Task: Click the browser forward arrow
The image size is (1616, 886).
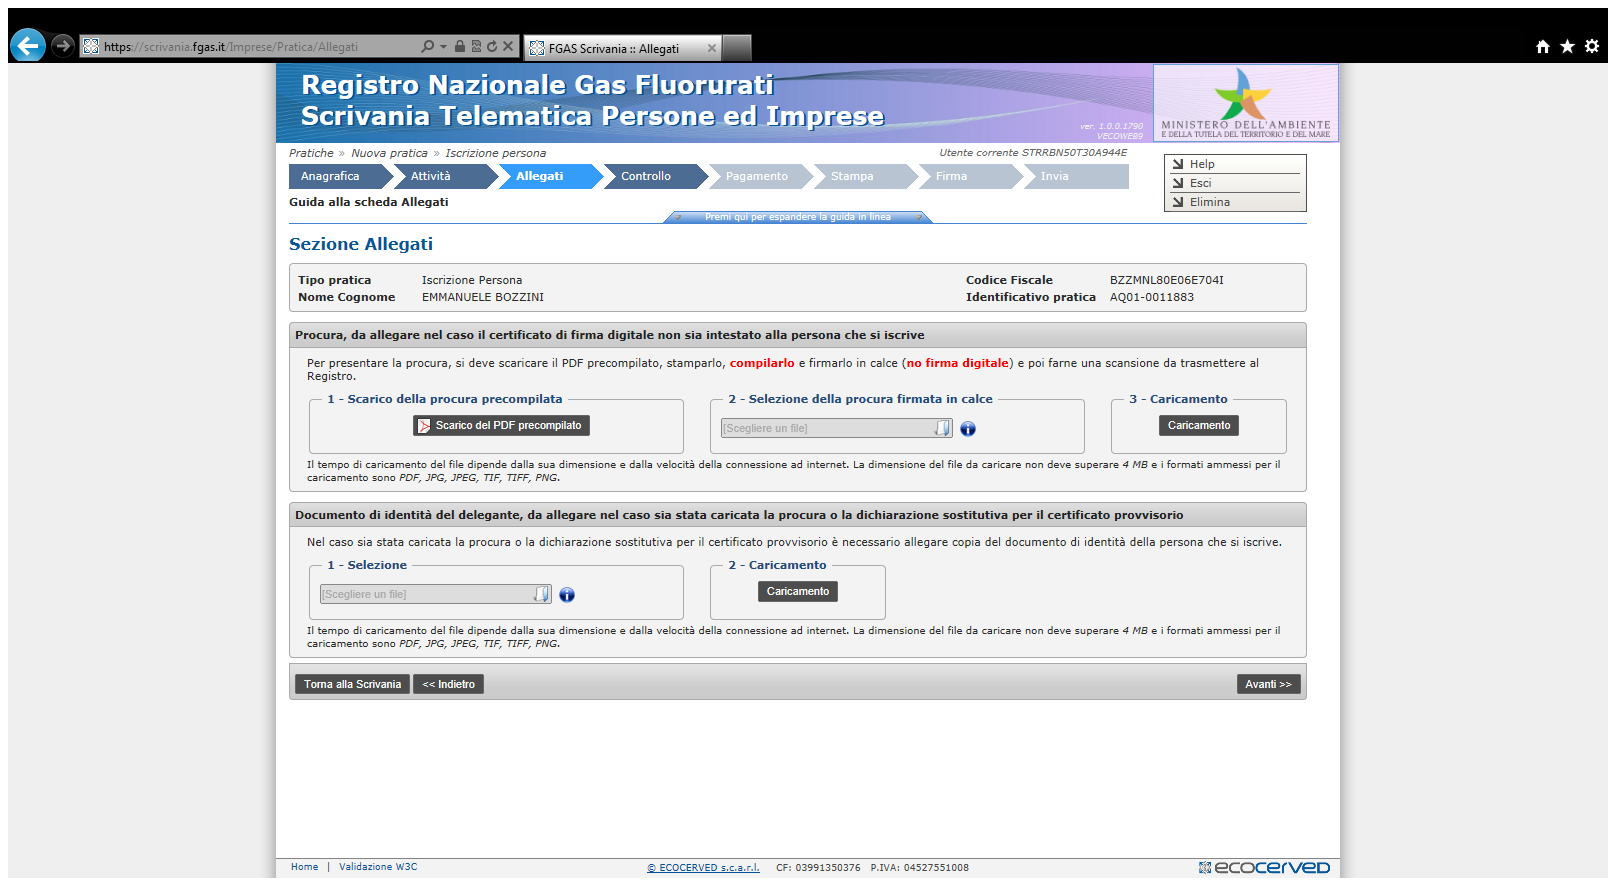Action: click(x=63, y=46)
